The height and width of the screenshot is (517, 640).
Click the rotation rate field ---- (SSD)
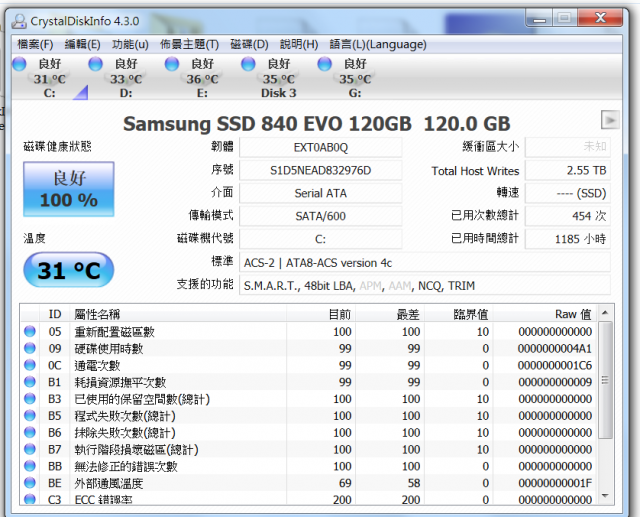[x=568, y=193]
